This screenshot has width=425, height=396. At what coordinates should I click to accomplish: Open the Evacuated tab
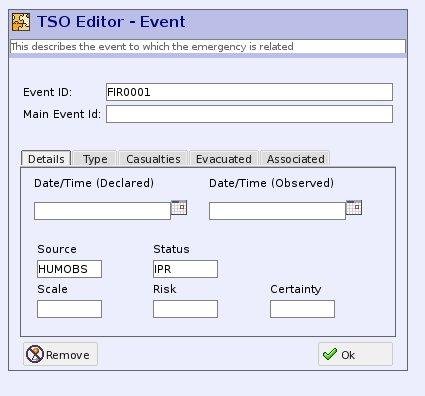click(224, 159)
